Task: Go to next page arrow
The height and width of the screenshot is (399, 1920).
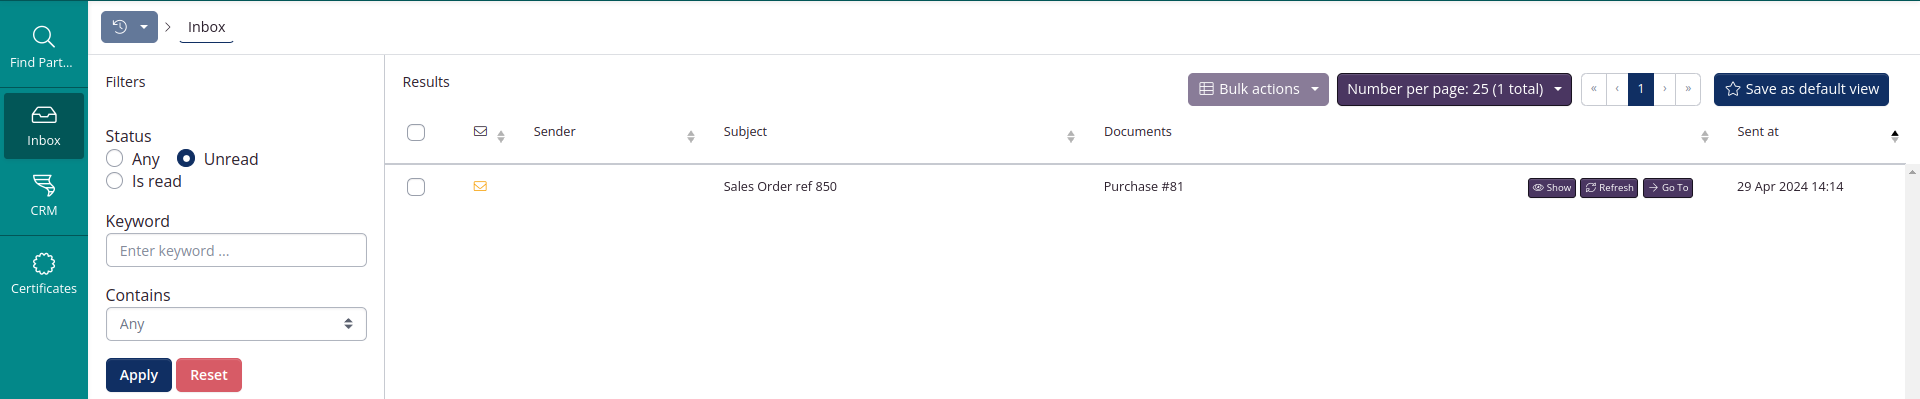Action: point(1665,89)
